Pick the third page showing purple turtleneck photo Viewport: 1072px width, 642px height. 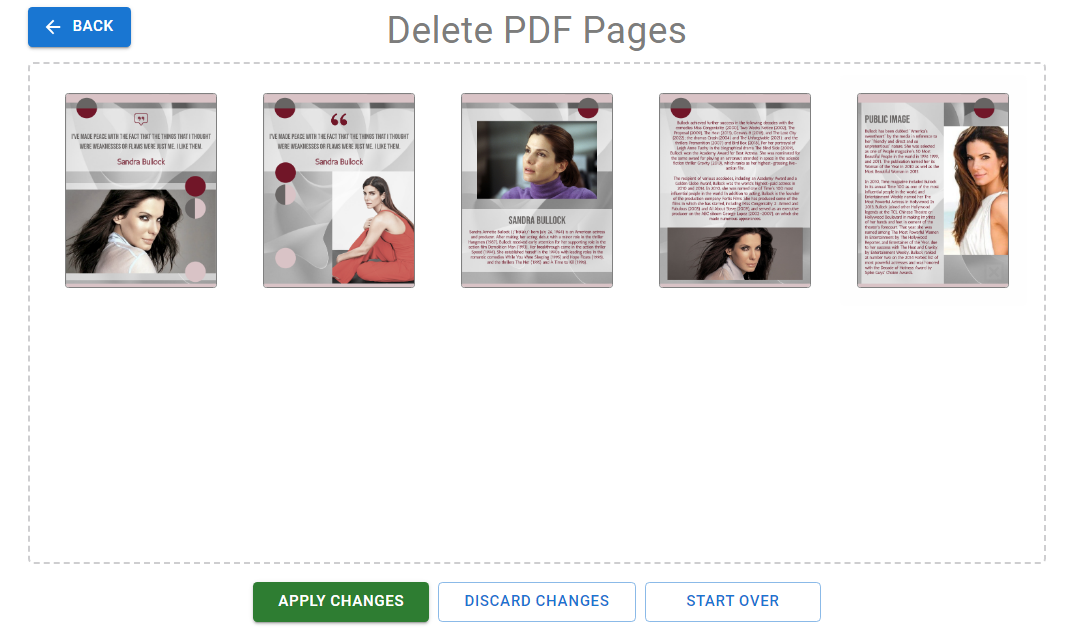click(x=537, y=190)
